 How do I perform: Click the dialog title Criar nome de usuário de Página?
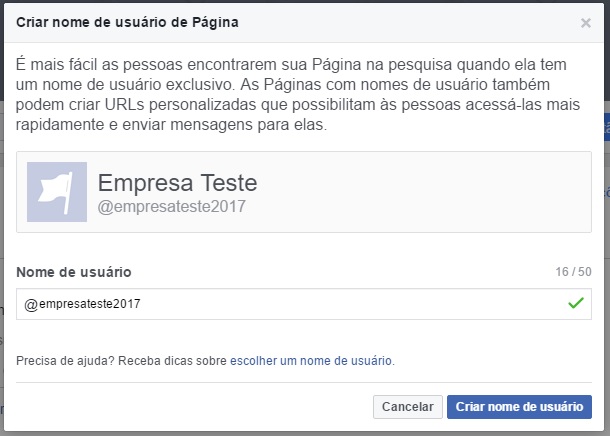(127, 21)
